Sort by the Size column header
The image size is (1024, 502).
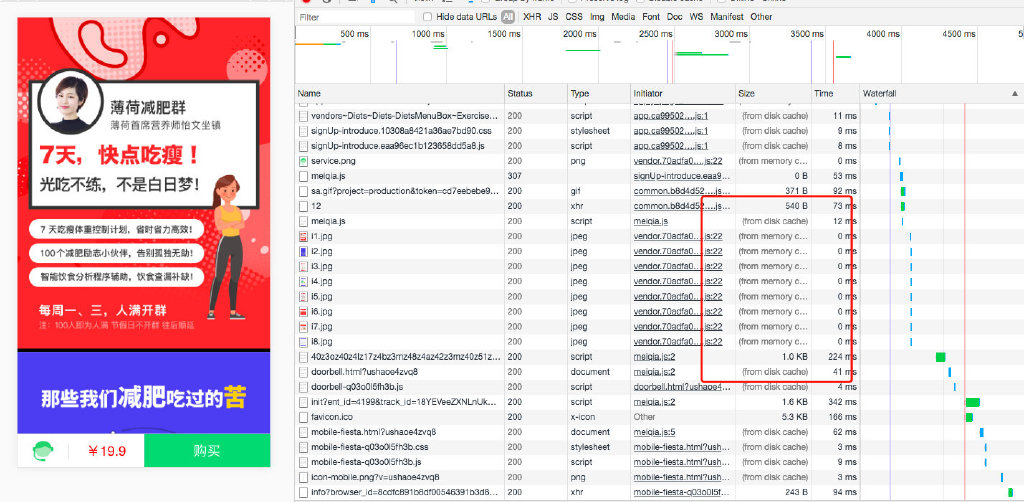coord(773,93)
